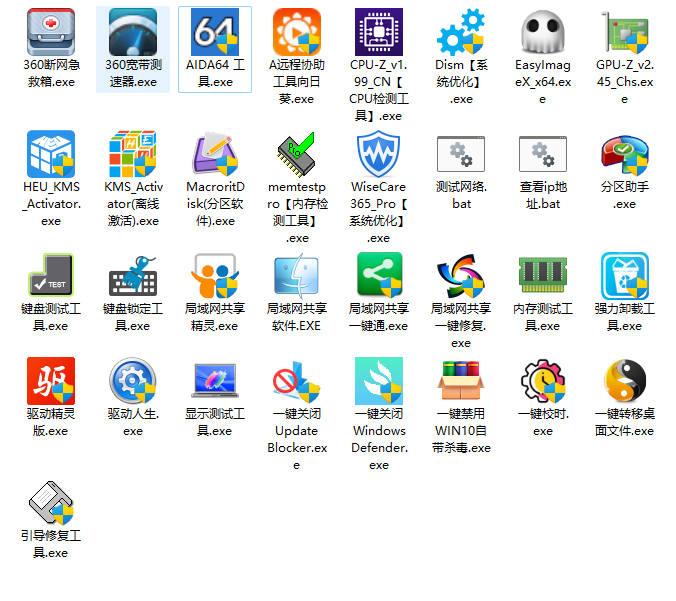Click the label 'KMS_Activator(离线激活).exe'
The image size is (676, 601).
(133, 204)
